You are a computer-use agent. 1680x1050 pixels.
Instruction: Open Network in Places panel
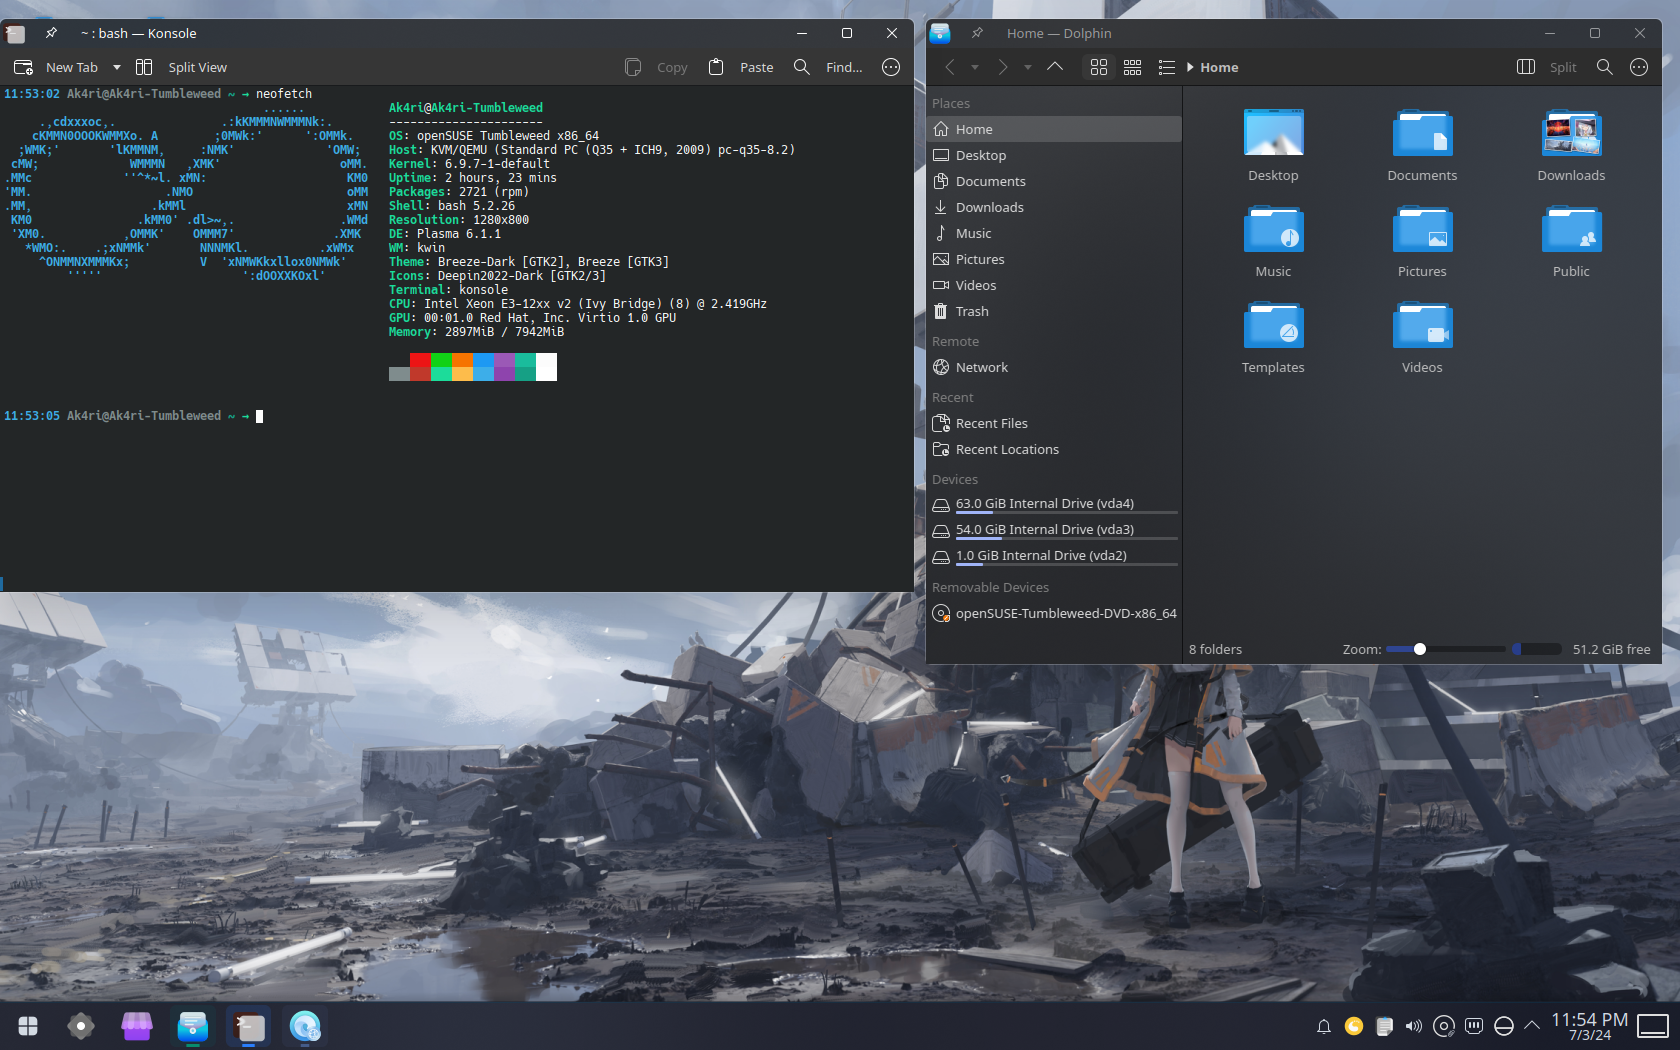click(x=1054, y=367)
